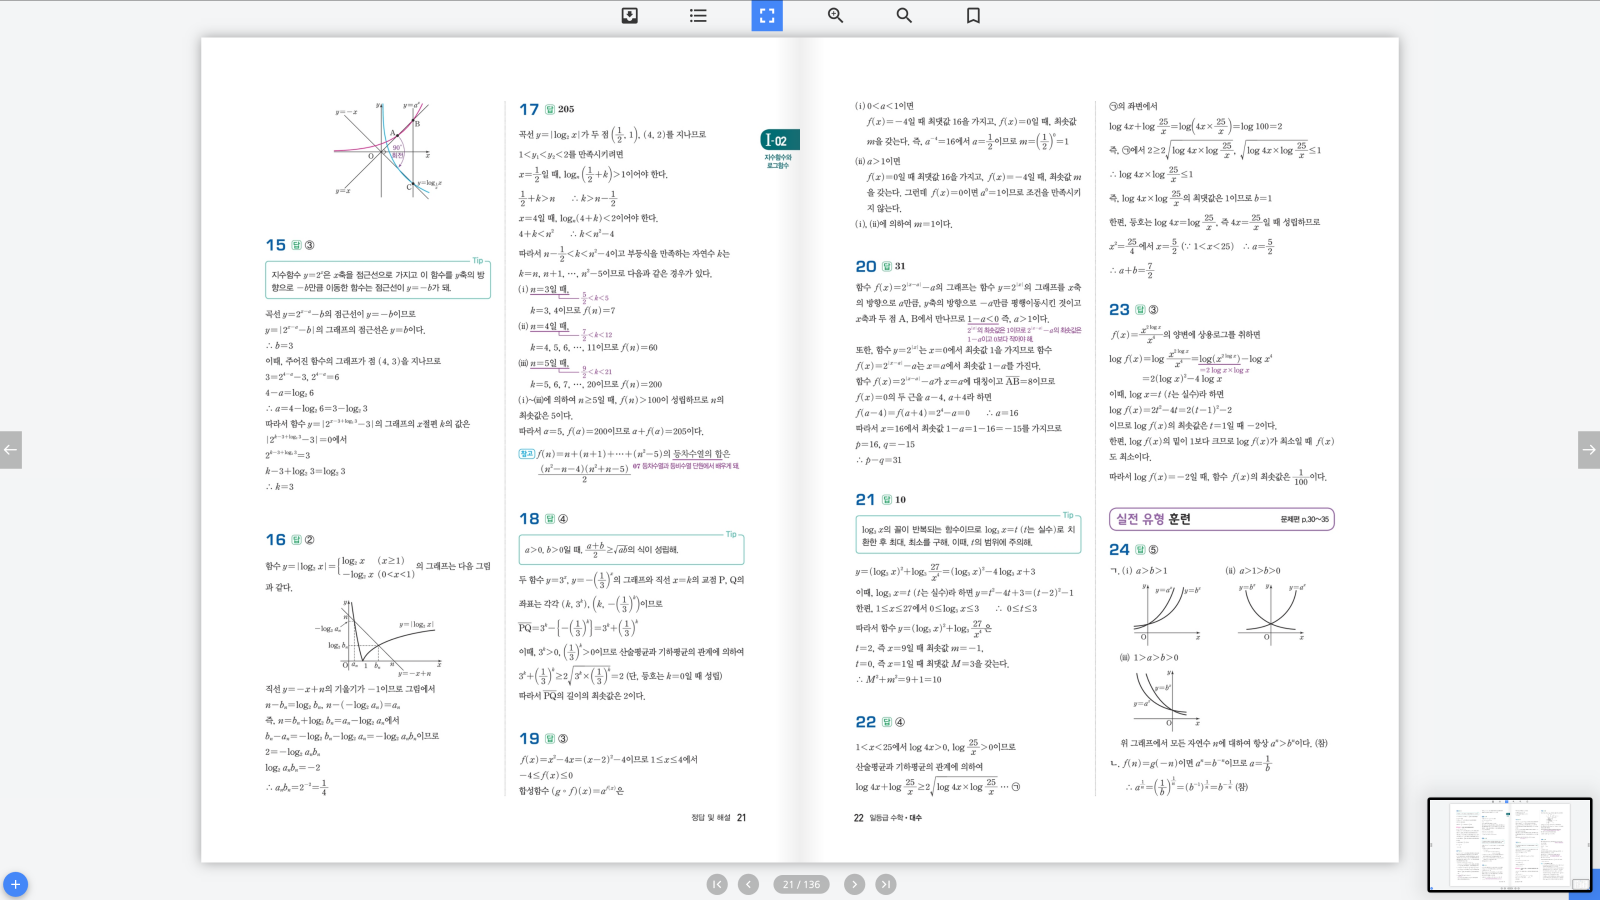
Task: Go to next spread using right edge arrow
Action: (x=1588, y=450)
